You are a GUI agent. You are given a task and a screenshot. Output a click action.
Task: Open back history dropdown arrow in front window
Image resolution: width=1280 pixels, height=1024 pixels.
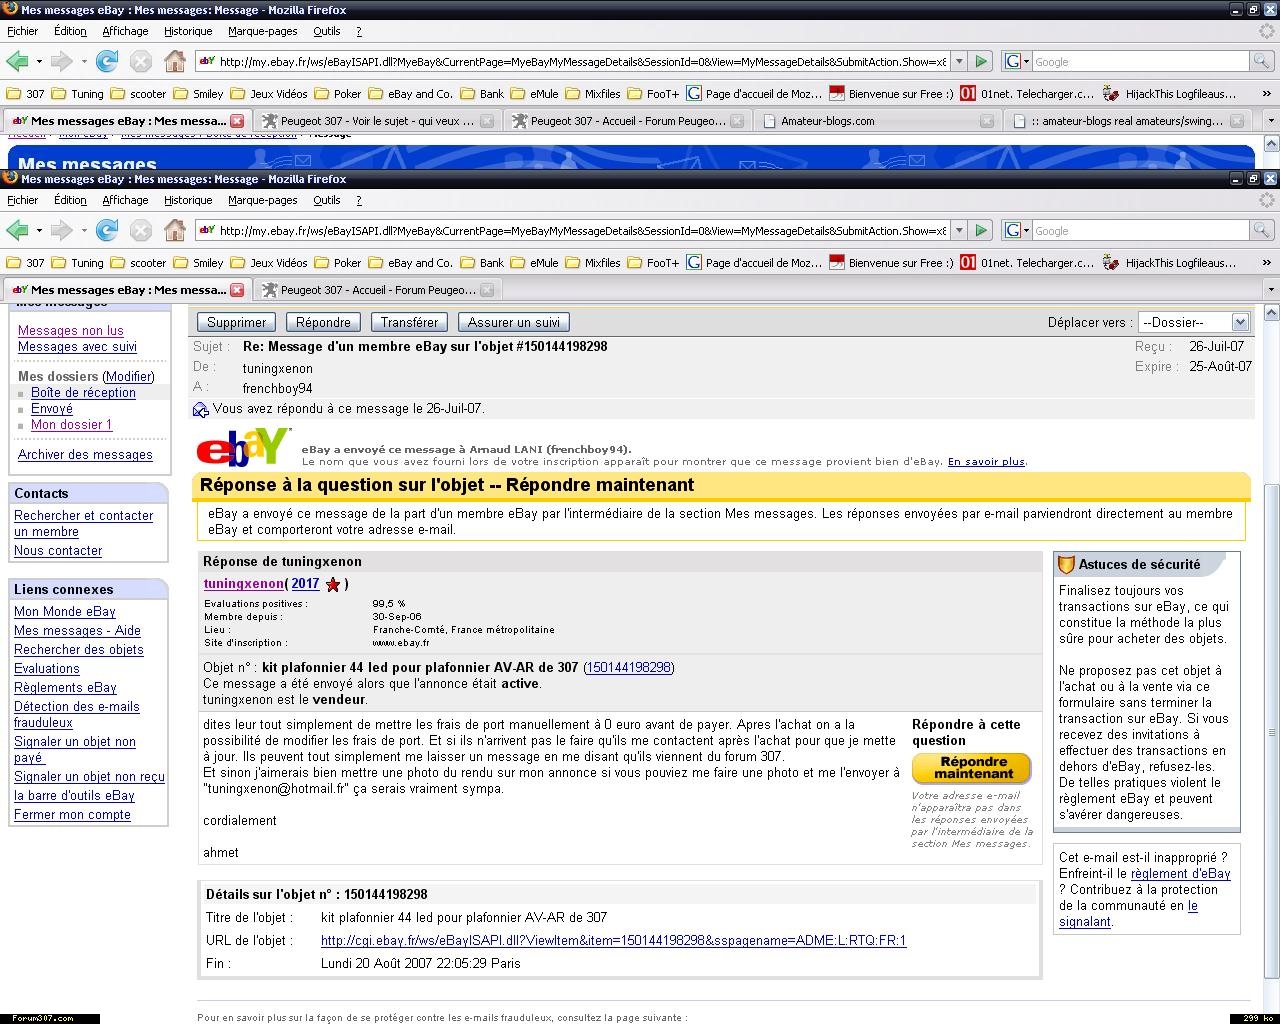click(x=39, y=230)
